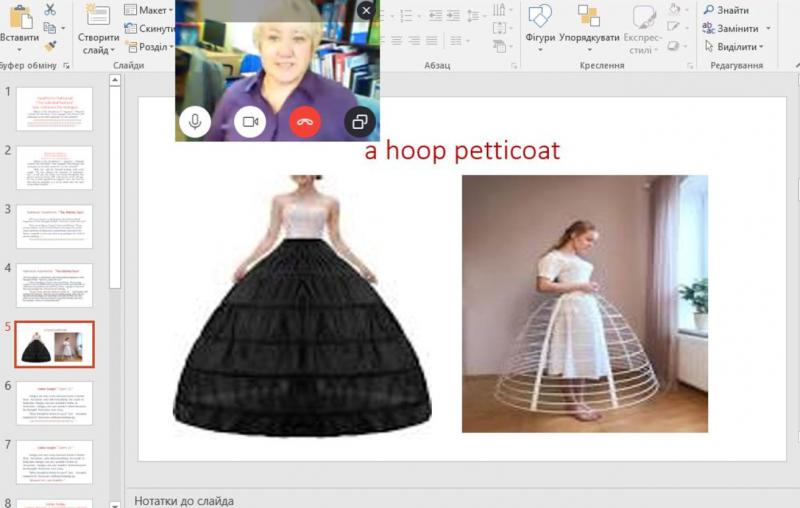Click the line spacing icon
Screen dimensions: 800x508
click(x=473, y=16)
